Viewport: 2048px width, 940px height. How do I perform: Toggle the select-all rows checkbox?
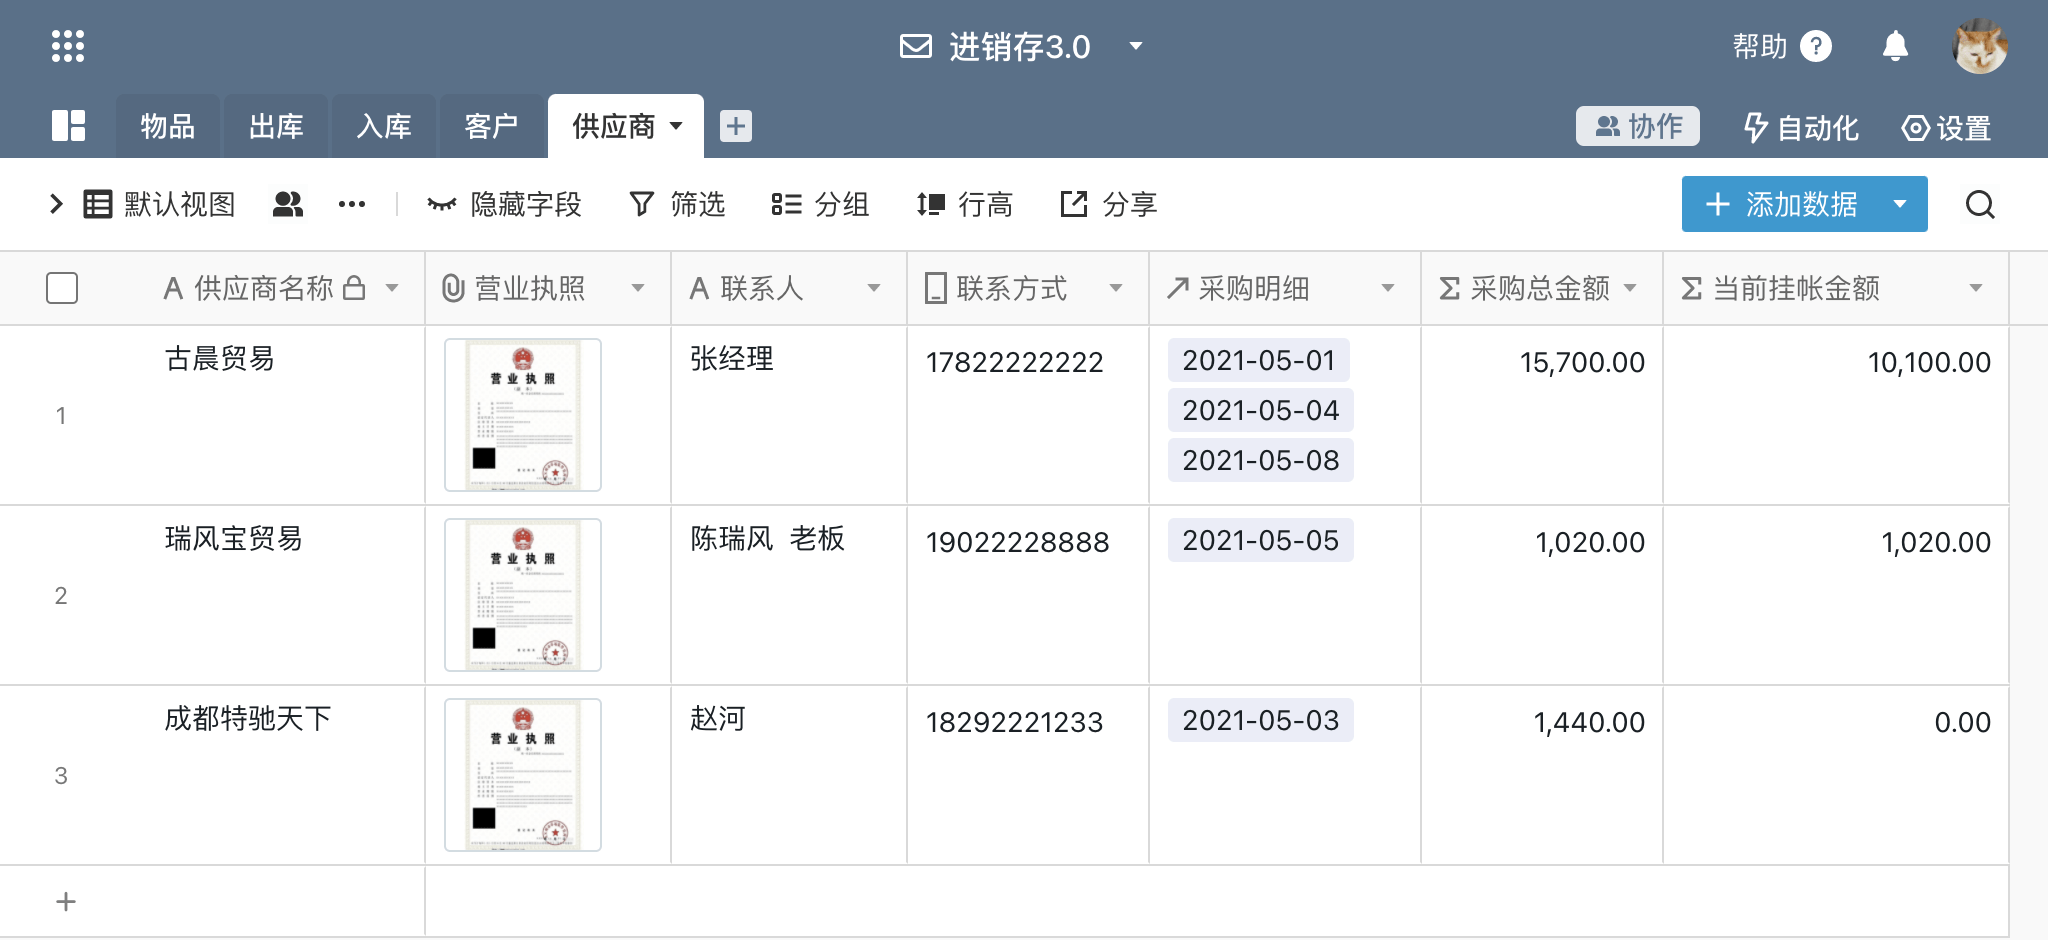pos(62,288)
